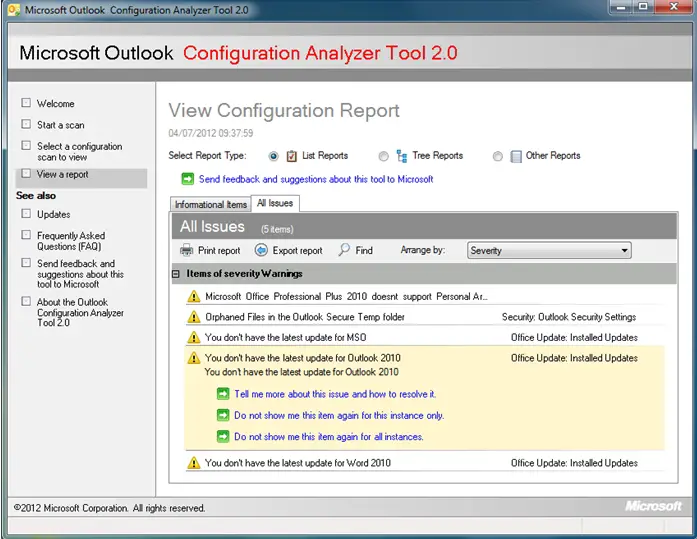Click the Export report button
697x539 pixels.
point(289,250)
